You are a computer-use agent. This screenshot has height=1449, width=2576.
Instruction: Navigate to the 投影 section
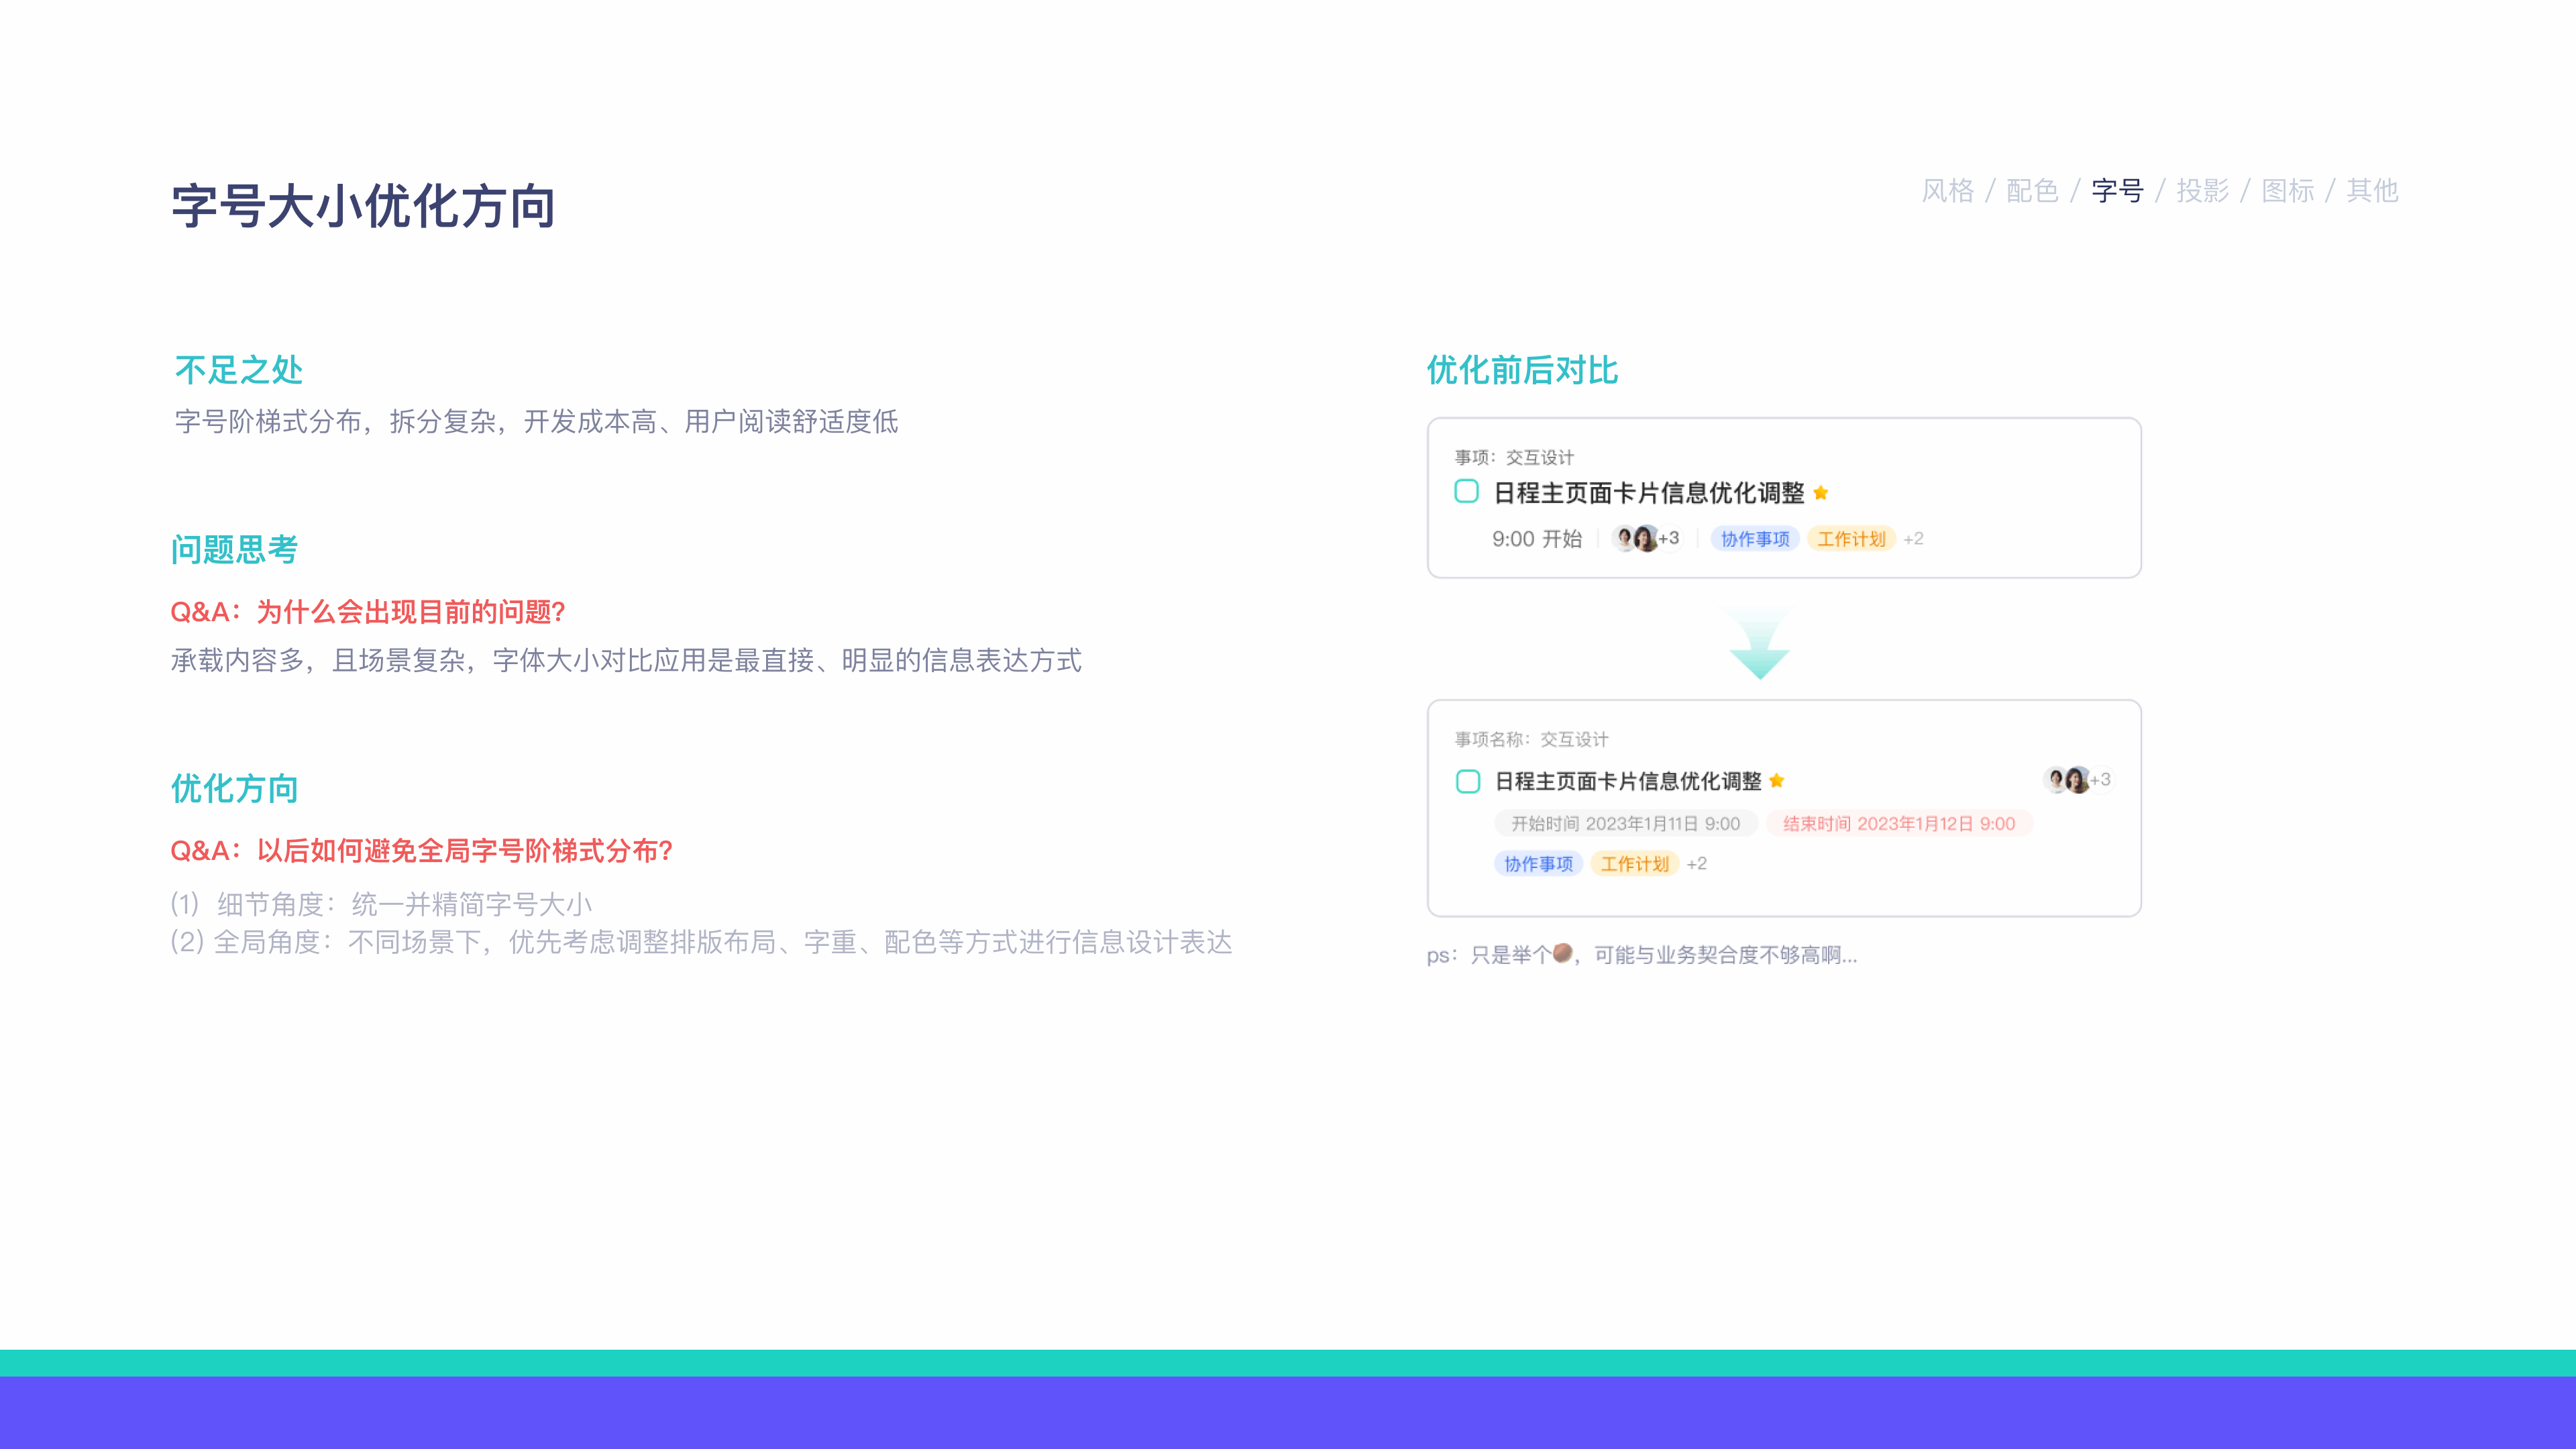point(2202,191)
